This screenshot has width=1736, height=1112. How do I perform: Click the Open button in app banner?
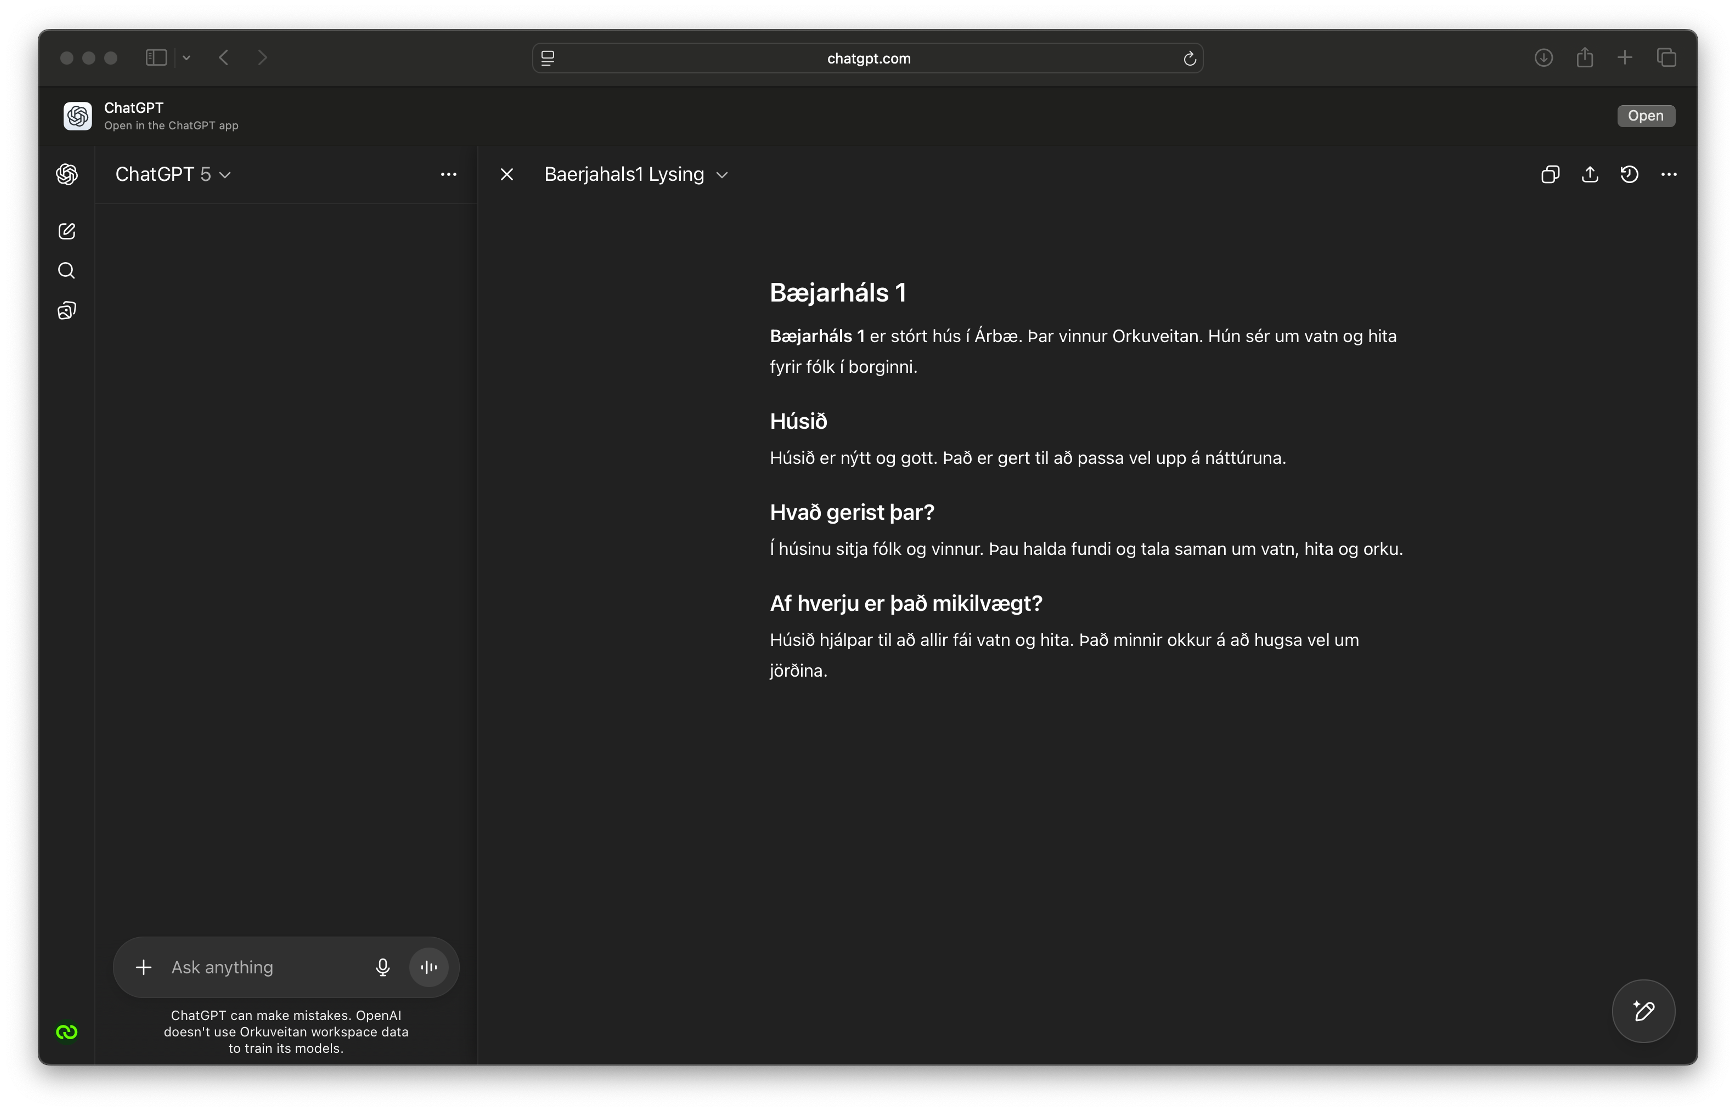coord(1645,116)
